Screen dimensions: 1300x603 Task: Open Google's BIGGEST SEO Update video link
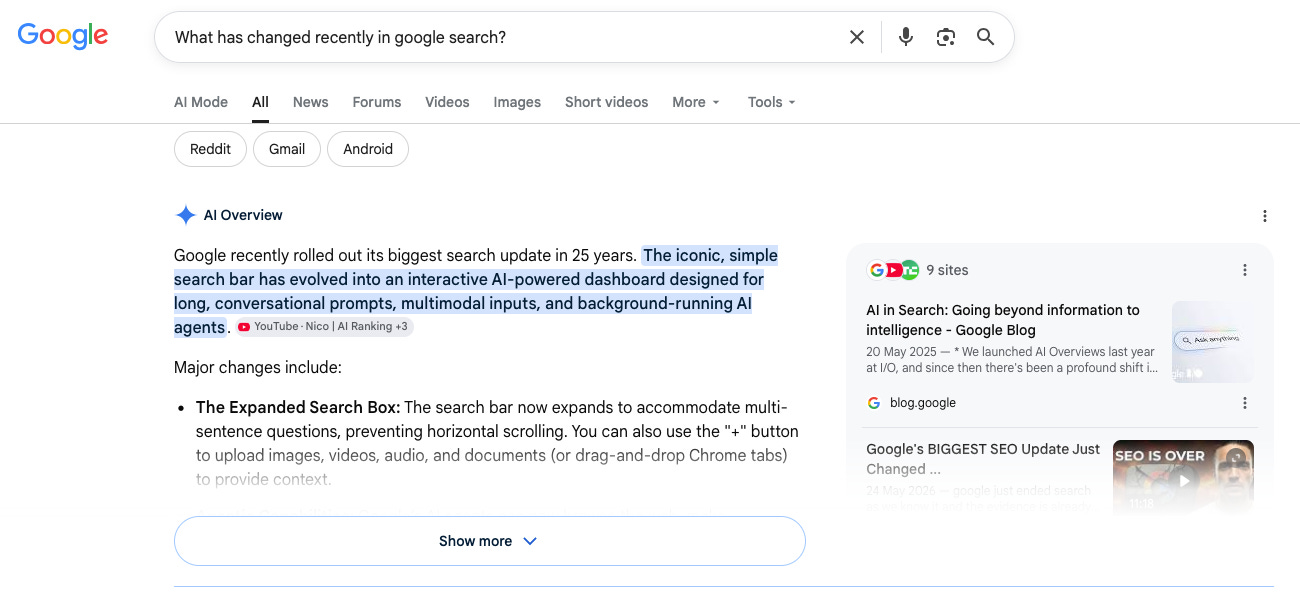983,459
